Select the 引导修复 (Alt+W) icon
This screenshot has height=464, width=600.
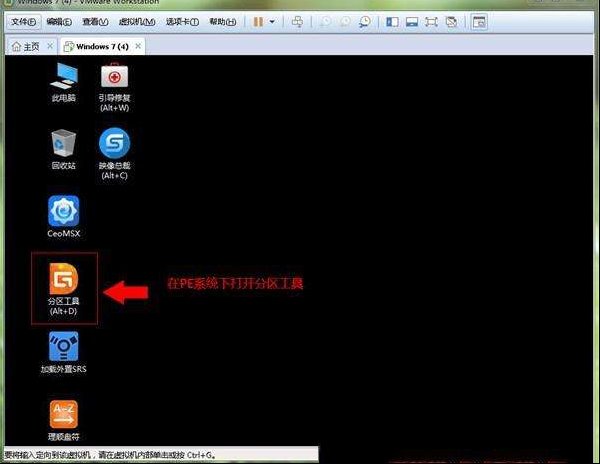tap(114, 86)
